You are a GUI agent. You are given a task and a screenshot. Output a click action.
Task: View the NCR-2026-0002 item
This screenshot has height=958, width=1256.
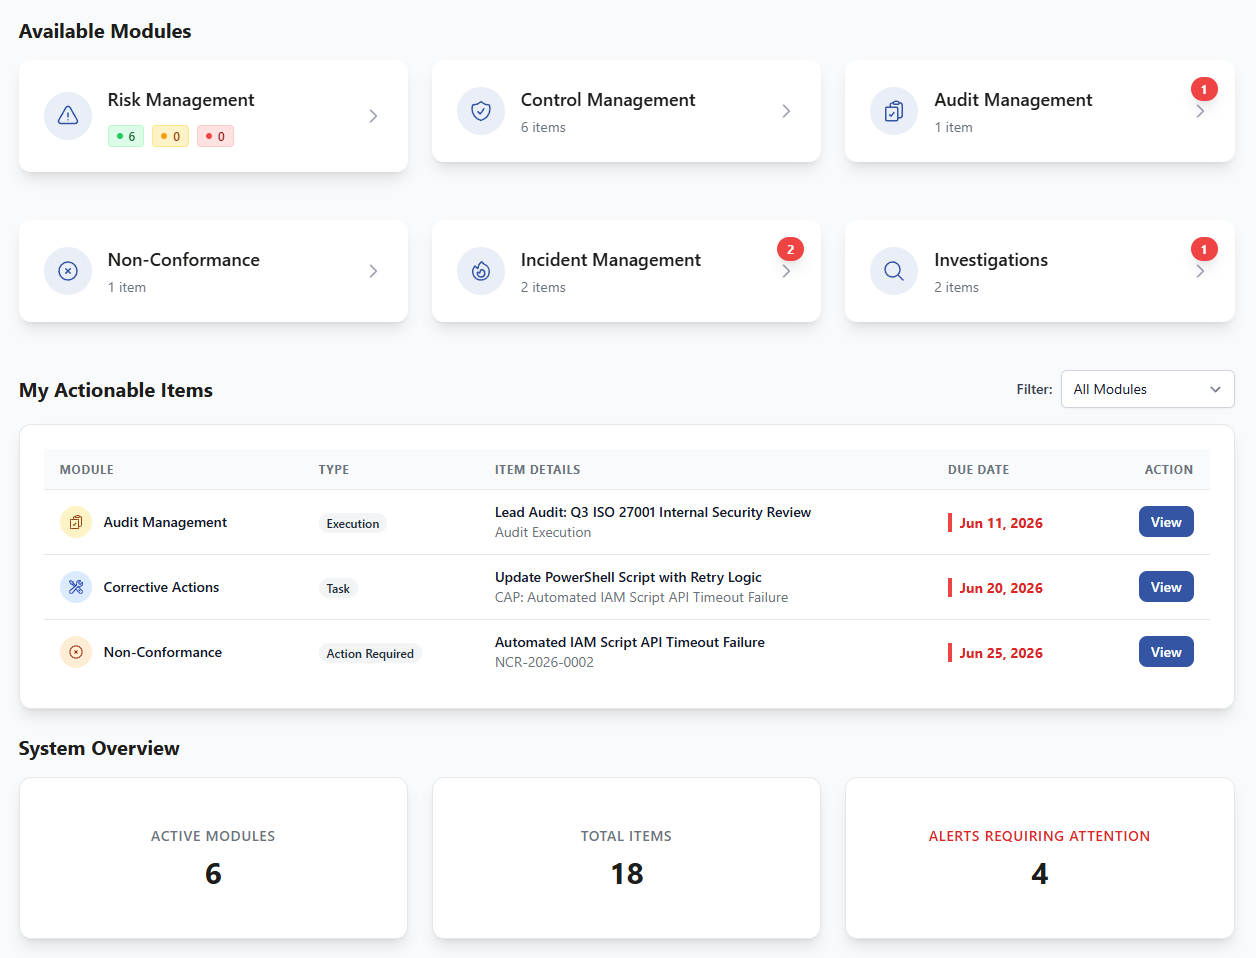[1166, 652]
